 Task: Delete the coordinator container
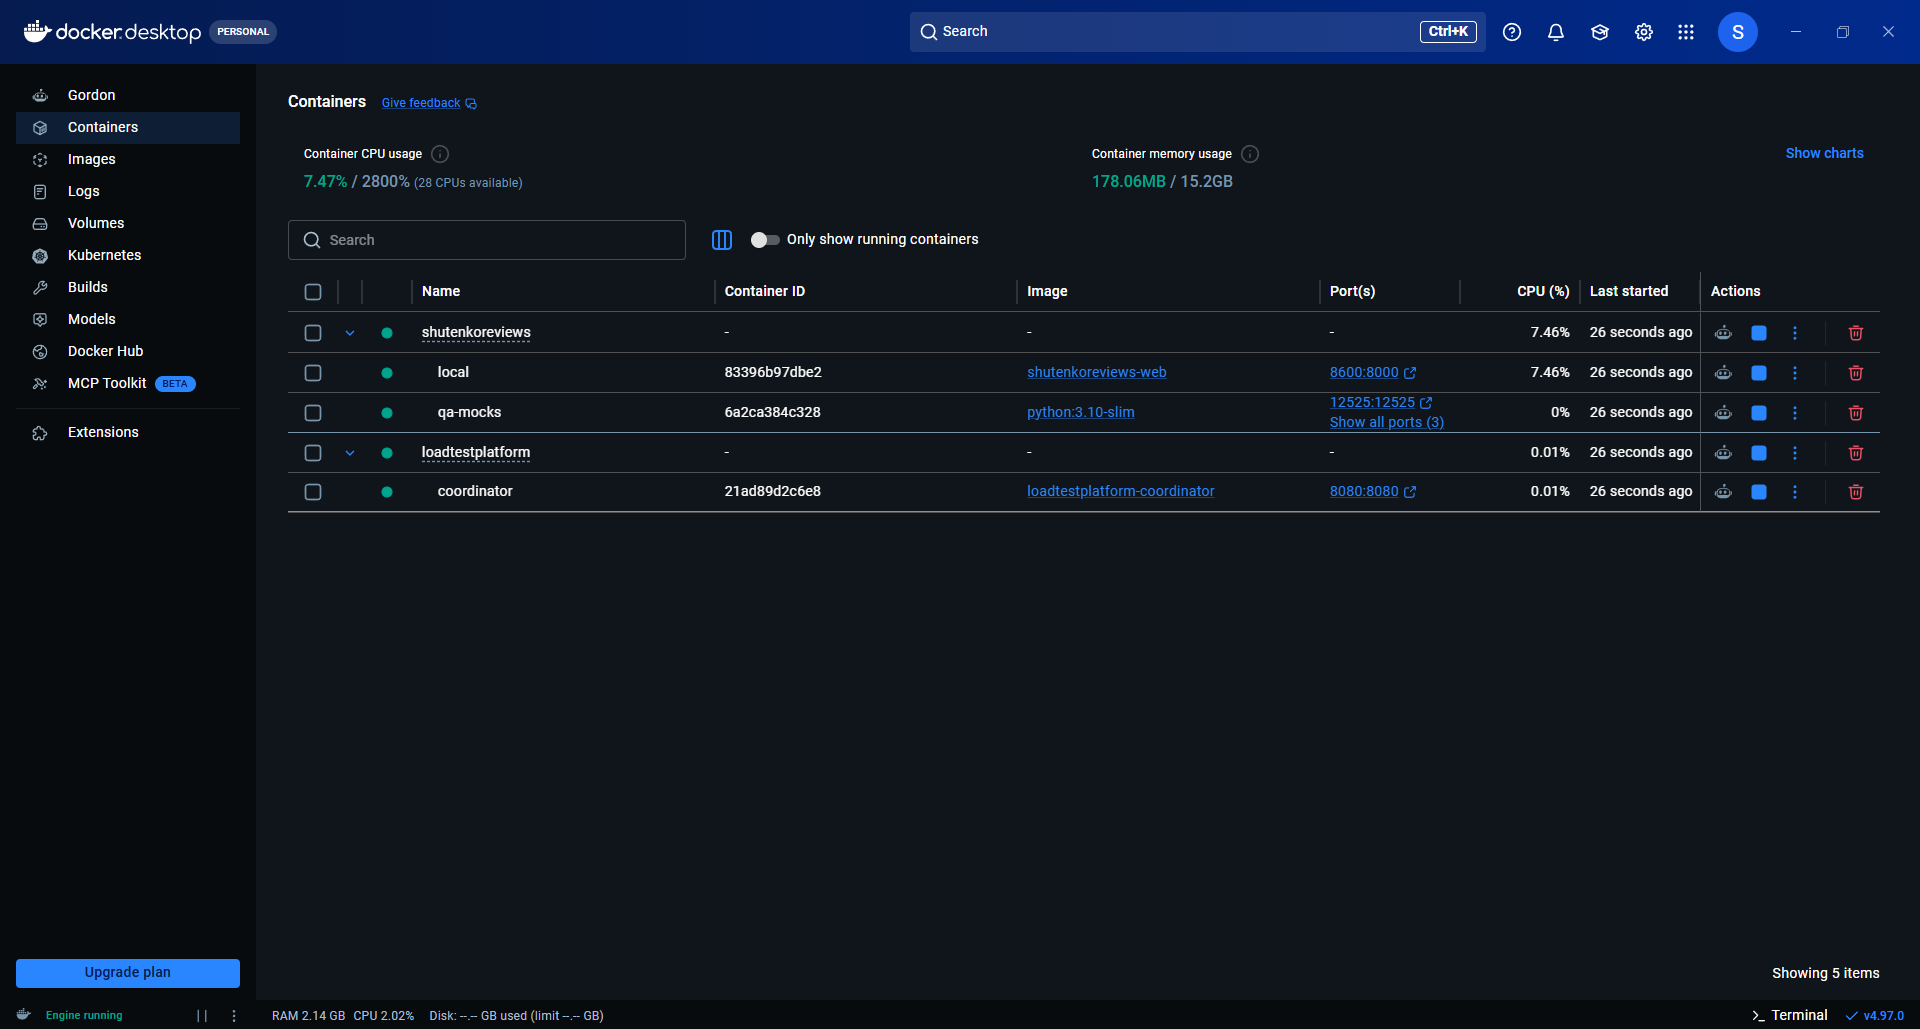pyautogui.click(x=1856, y=492)
